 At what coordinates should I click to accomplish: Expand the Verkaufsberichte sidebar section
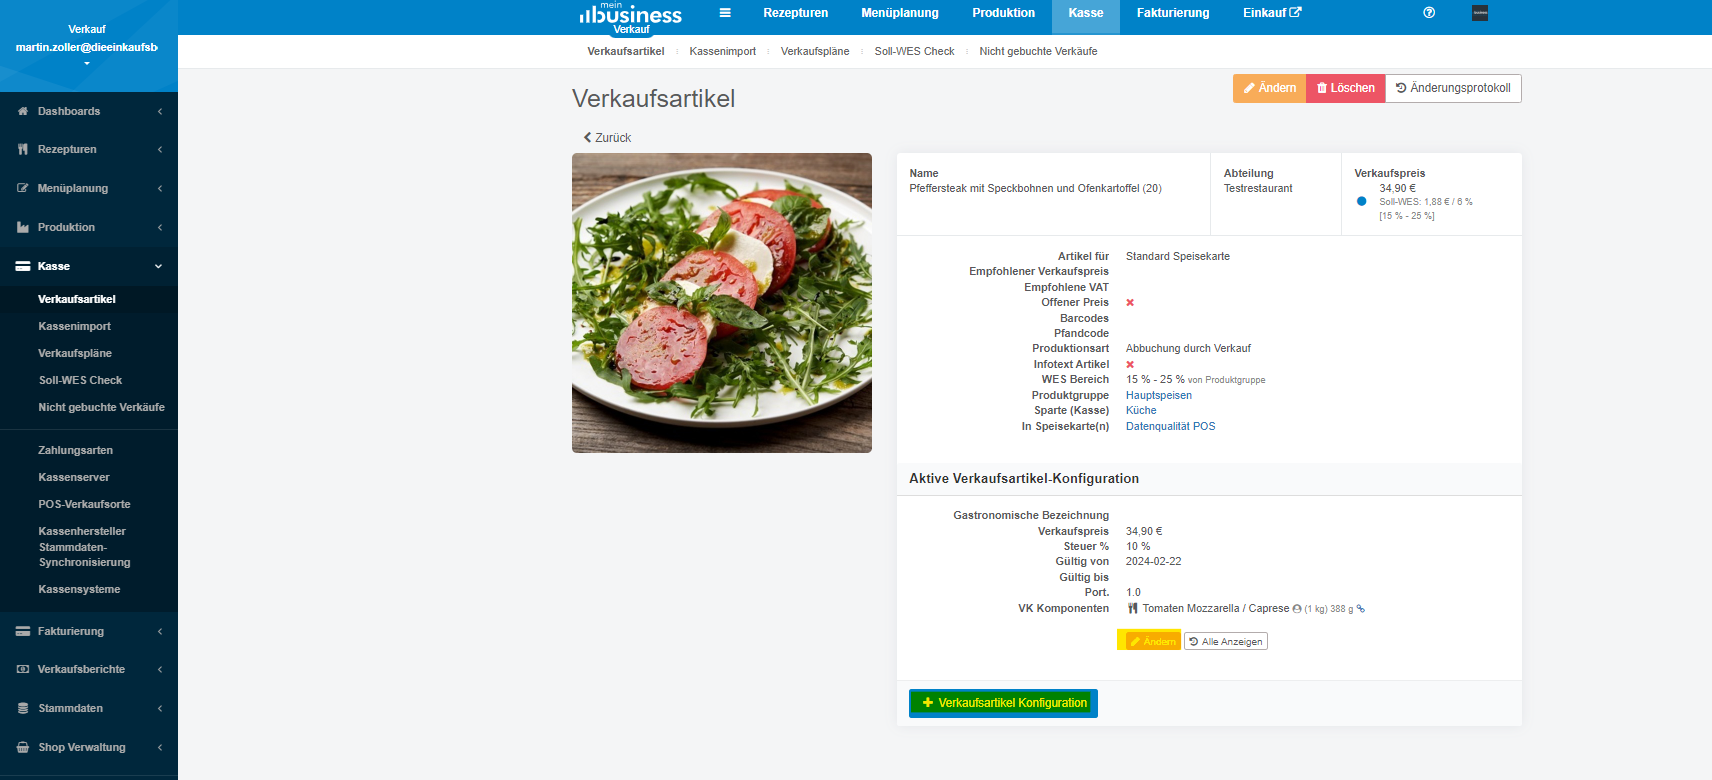pyautogui.click(x=89, y=669)
